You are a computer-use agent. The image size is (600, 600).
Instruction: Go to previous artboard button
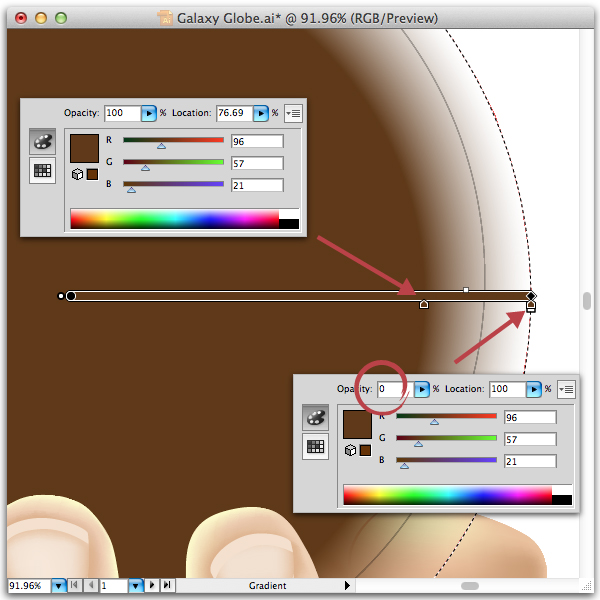tap(91, 585)
